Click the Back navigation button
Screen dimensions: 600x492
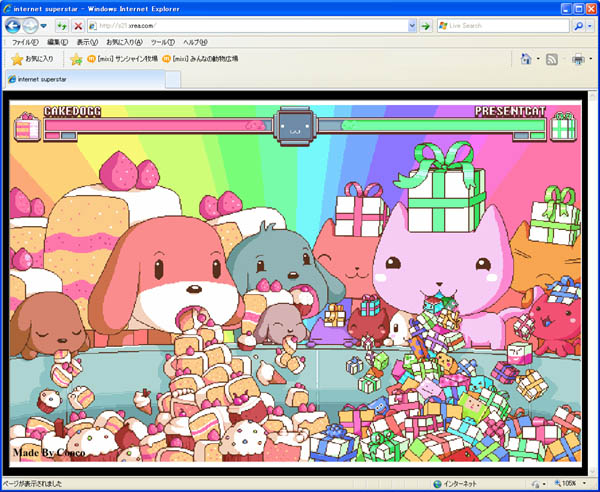point(13,26)
